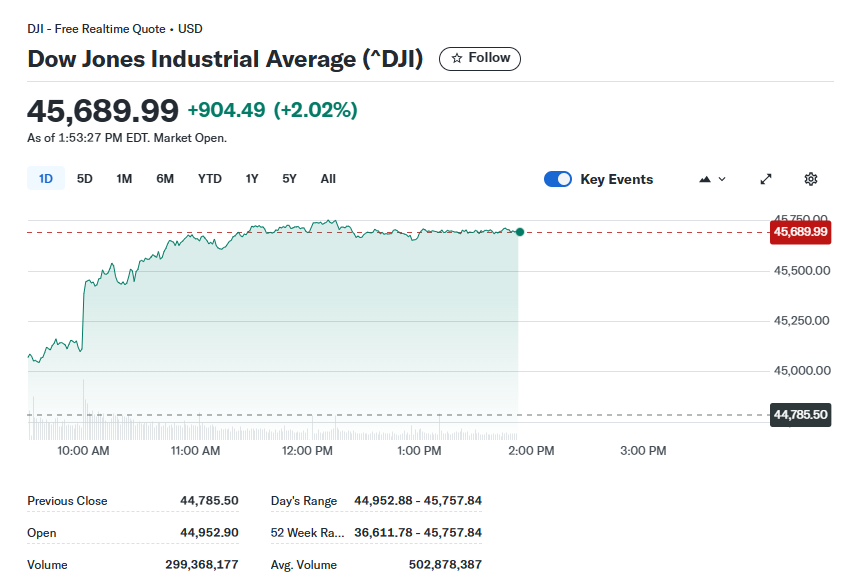Select the 1M range tab
The height and width of the screenshot is (587, 856).
pos(124,179)
